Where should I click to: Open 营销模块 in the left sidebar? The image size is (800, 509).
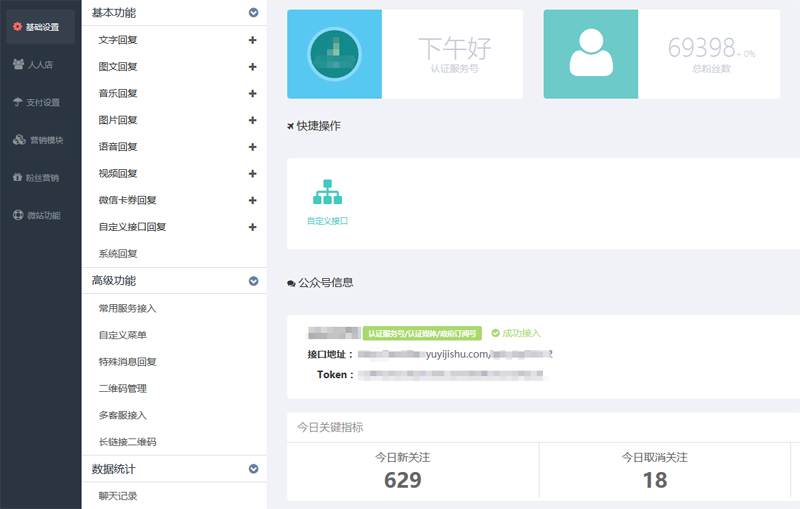coord(40,140)
